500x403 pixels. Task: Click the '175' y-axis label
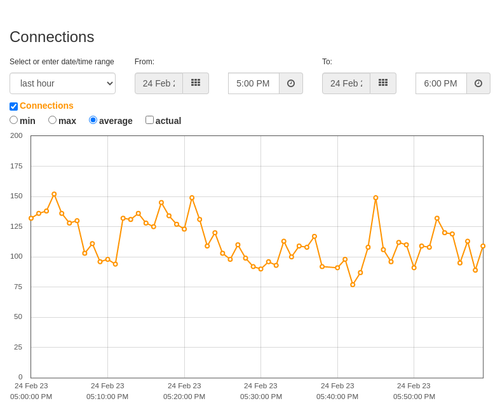click(16, 166)
